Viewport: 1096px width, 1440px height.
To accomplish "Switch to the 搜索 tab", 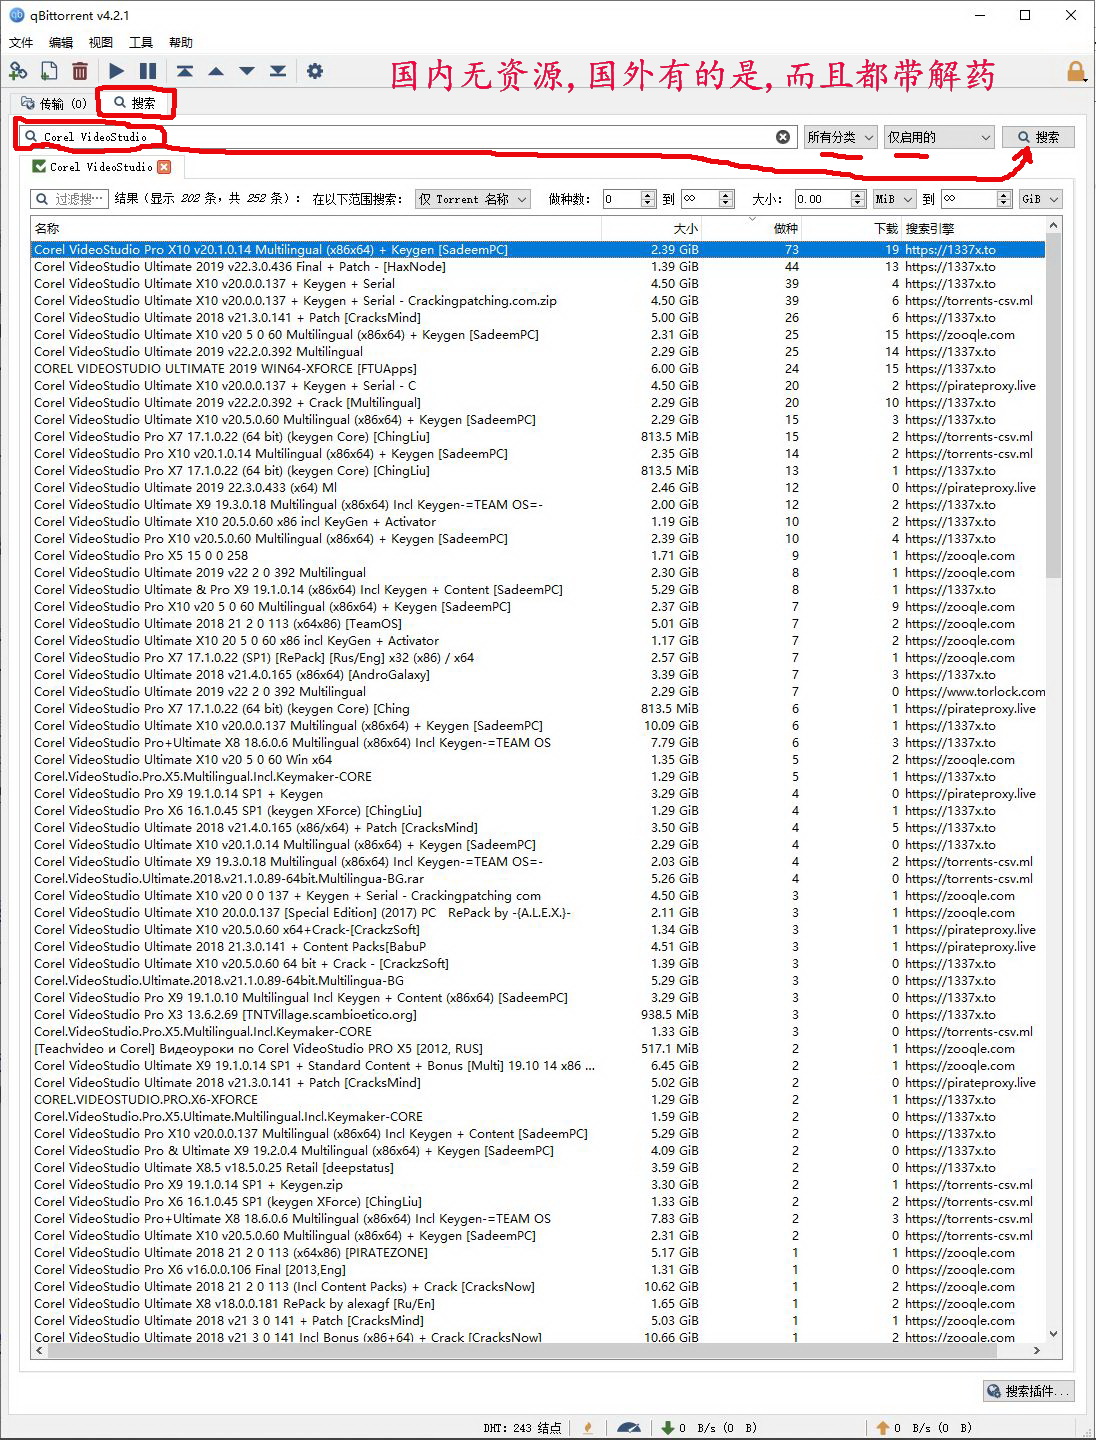I will tap(134, 103).
